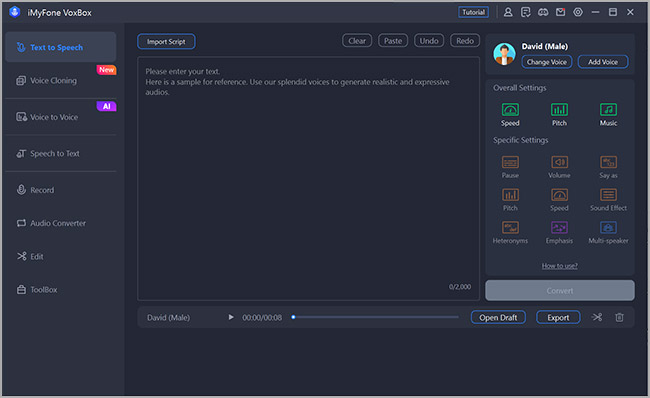This screenshot has width=650, height=398.
Task: Open the mail messages icon
Action: [x=560, y=12]
